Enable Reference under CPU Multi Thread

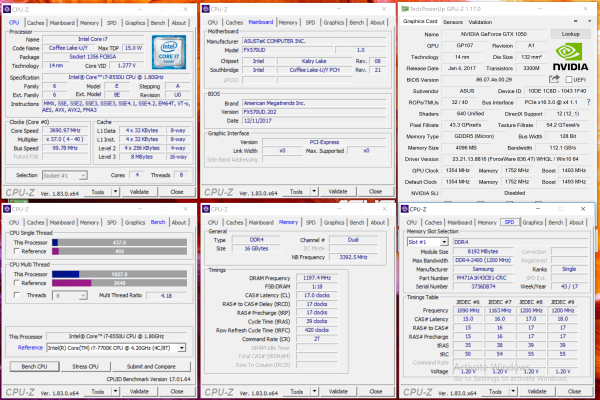[16, 283]
